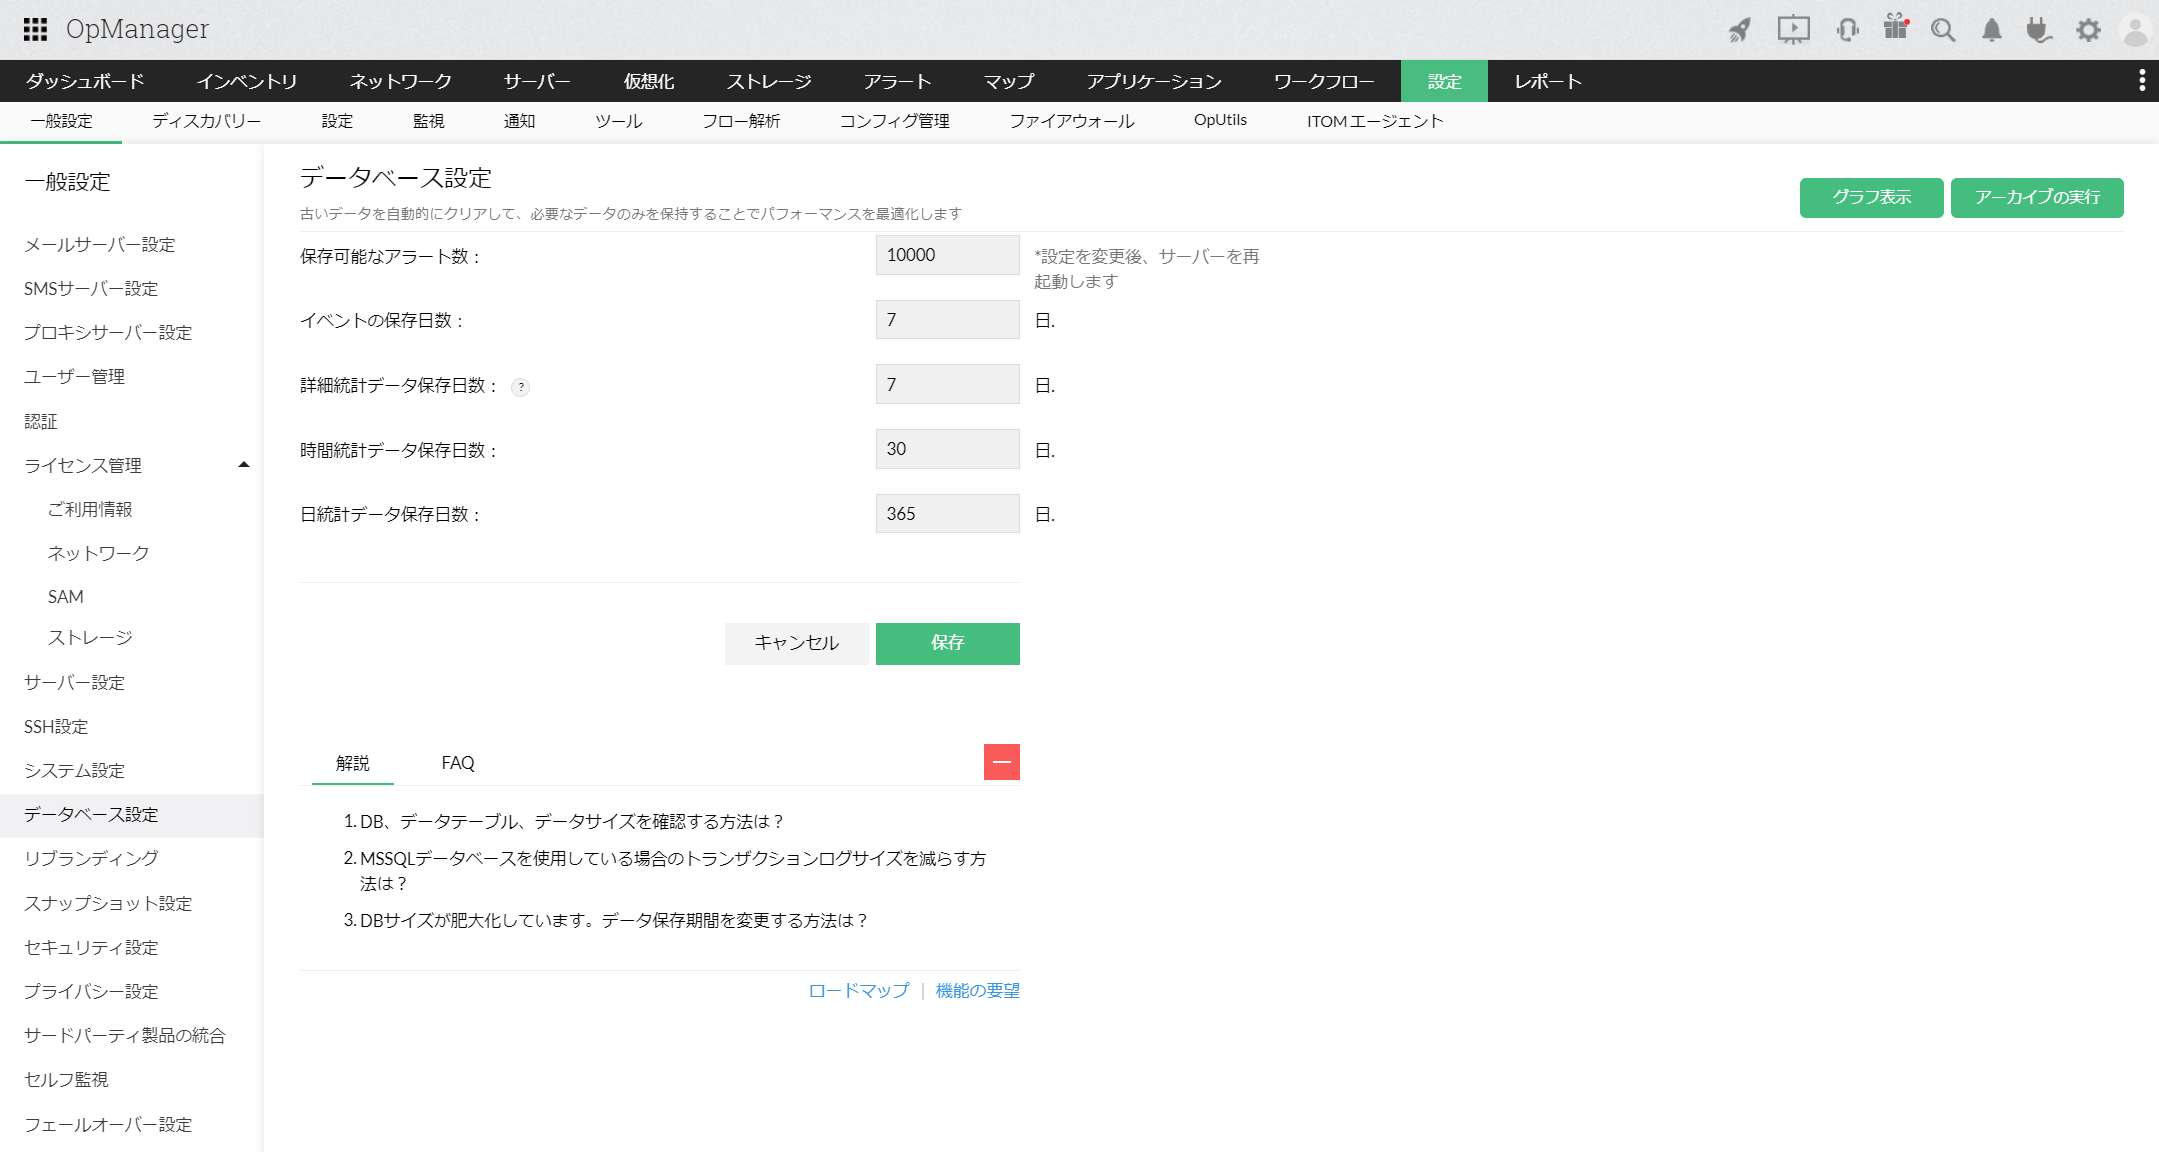Switch to the ツール sub-tab
Viewport: 2159px width, 1152px height.
tap(618, 121)
